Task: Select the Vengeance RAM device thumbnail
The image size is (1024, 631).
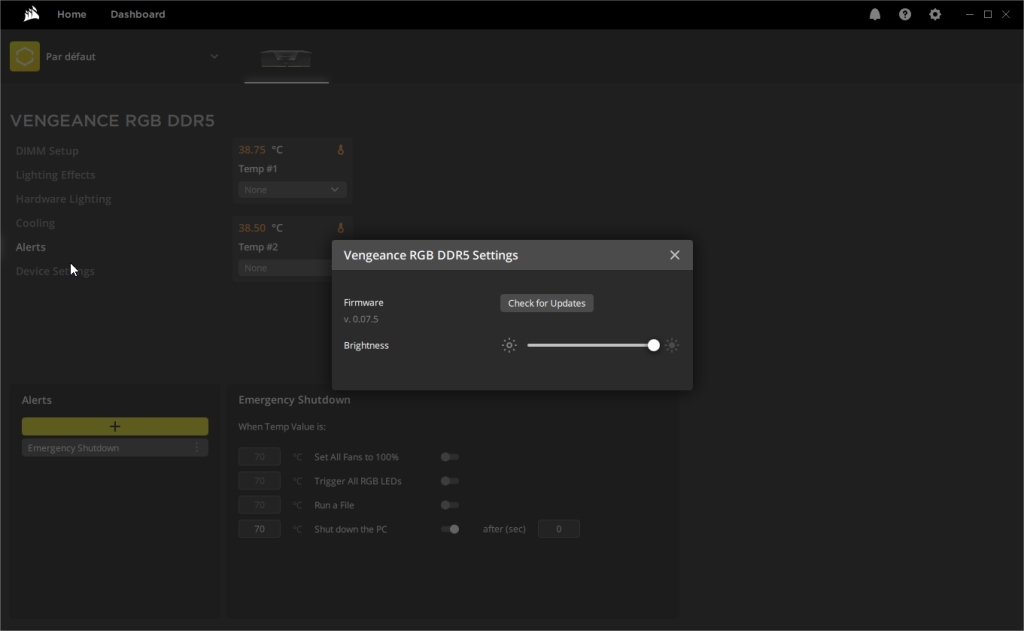Action: point(286,58)
